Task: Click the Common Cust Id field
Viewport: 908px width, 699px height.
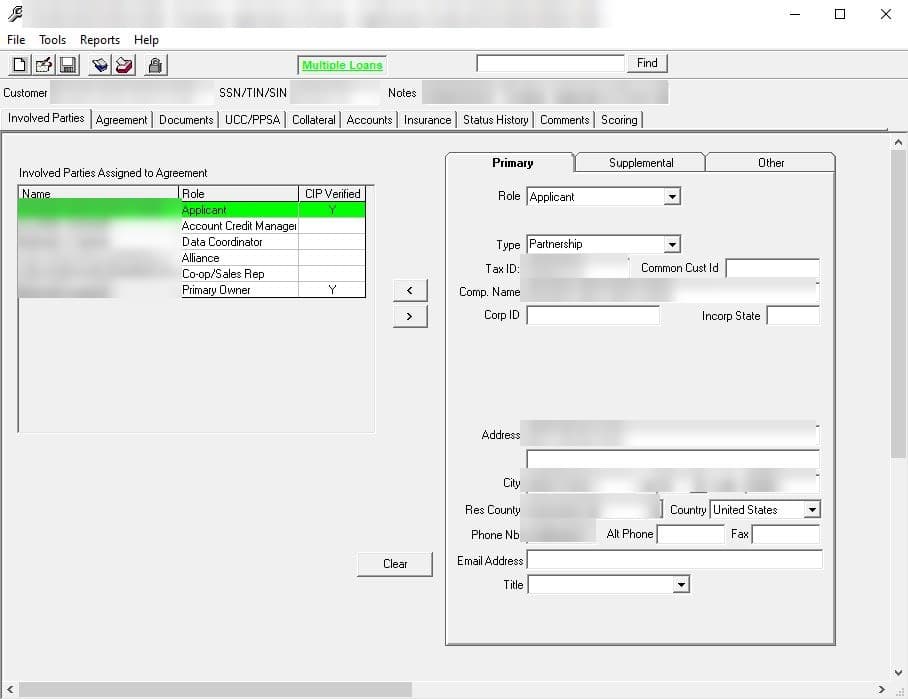Action: (772, 268)
